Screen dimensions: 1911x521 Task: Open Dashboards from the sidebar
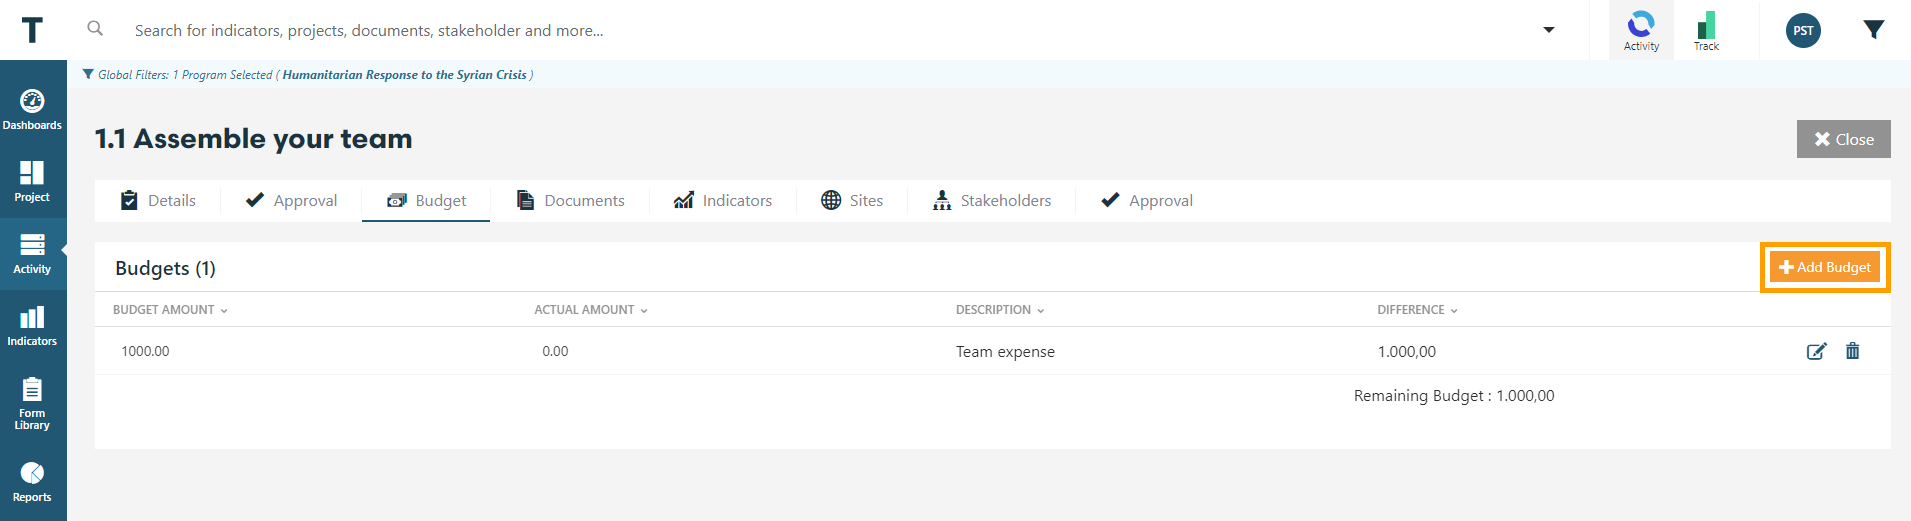point(32,110)
